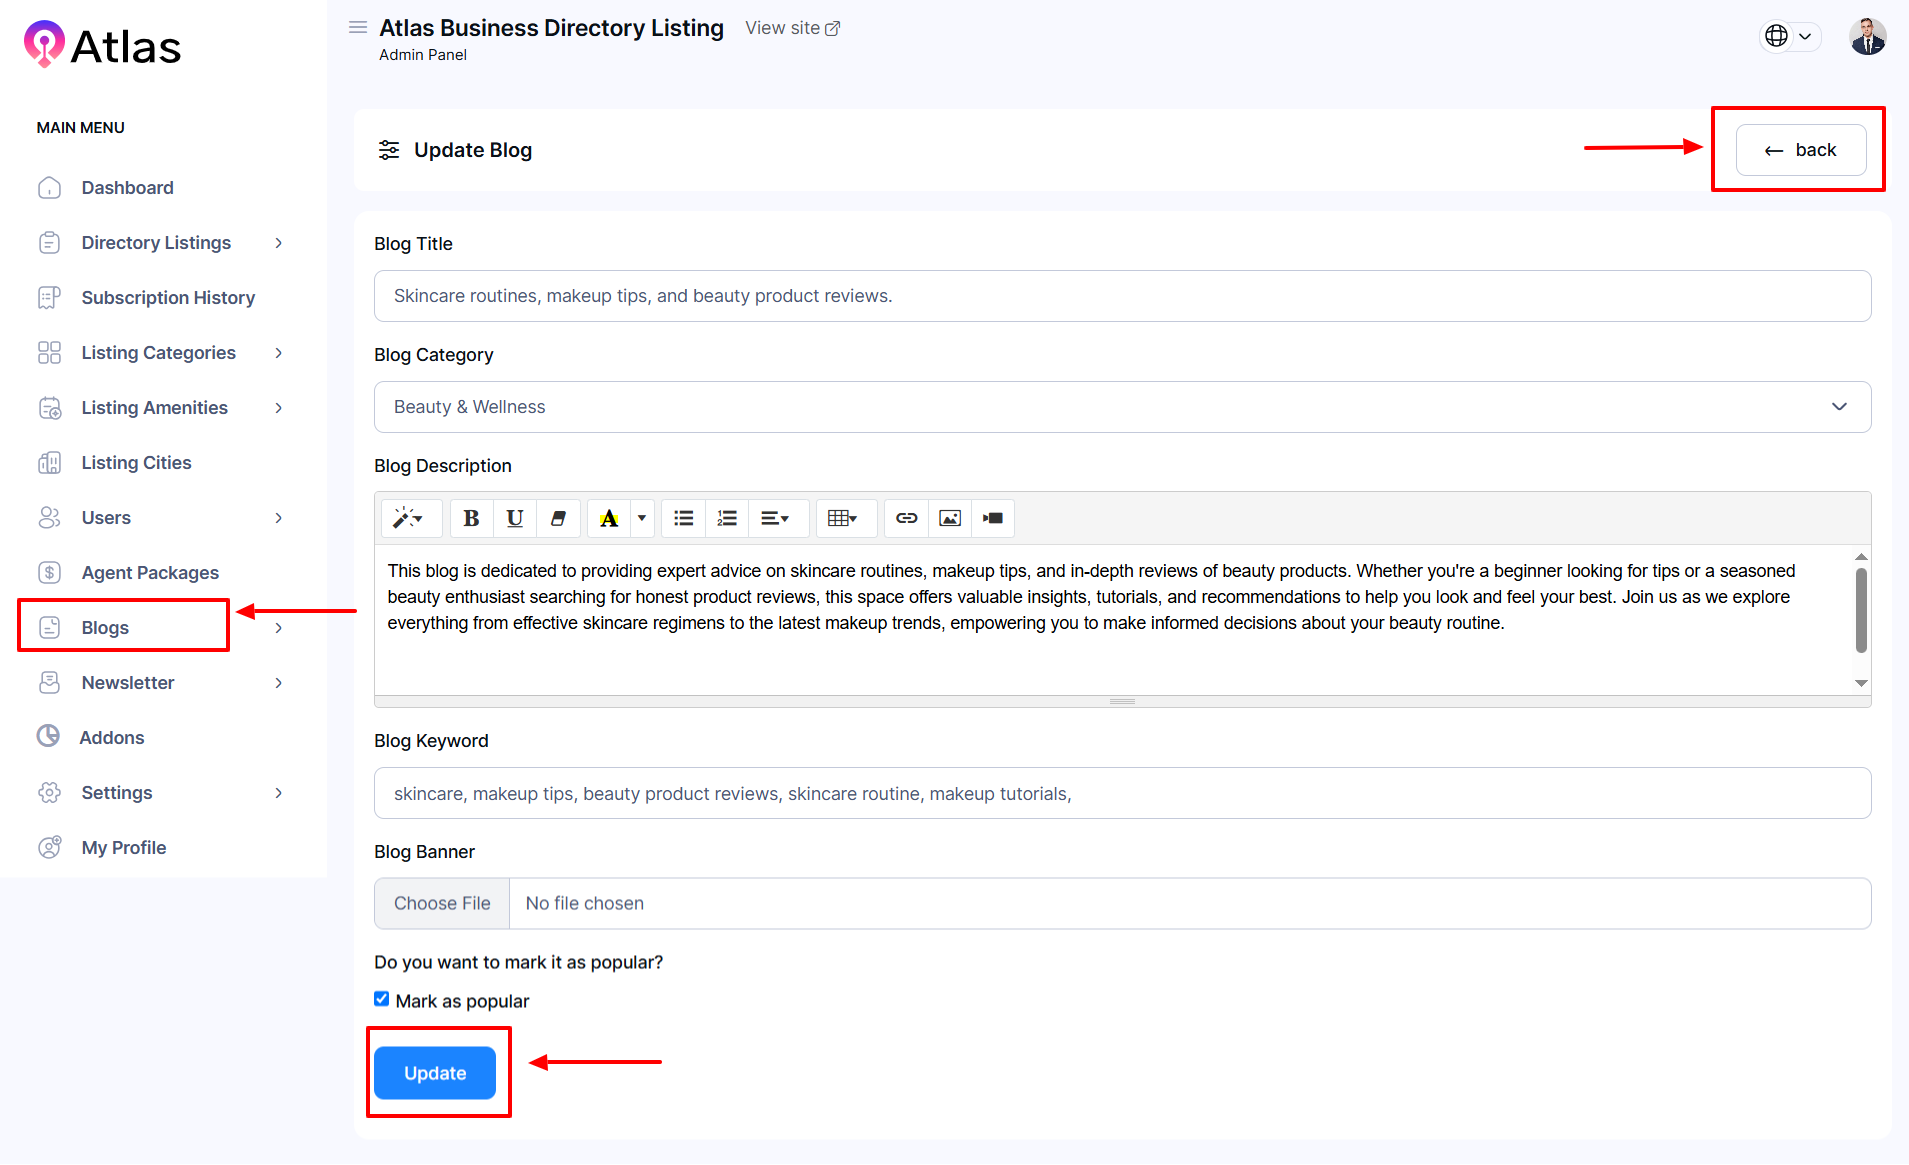Click the View site link

(792, 28)
